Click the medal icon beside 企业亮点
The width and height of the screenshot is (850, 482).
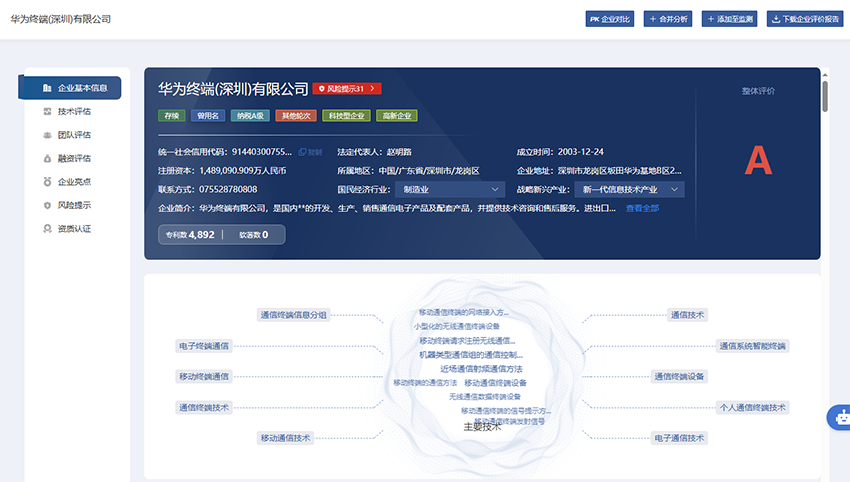coord(47,182)
